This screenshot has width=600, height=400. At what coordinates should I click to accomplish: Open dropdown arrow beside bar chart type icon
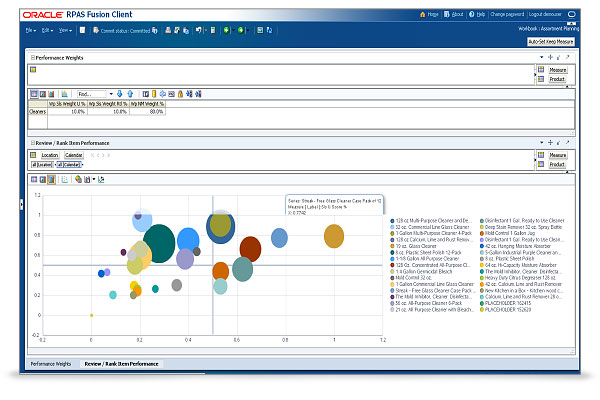tap(94, 180)
